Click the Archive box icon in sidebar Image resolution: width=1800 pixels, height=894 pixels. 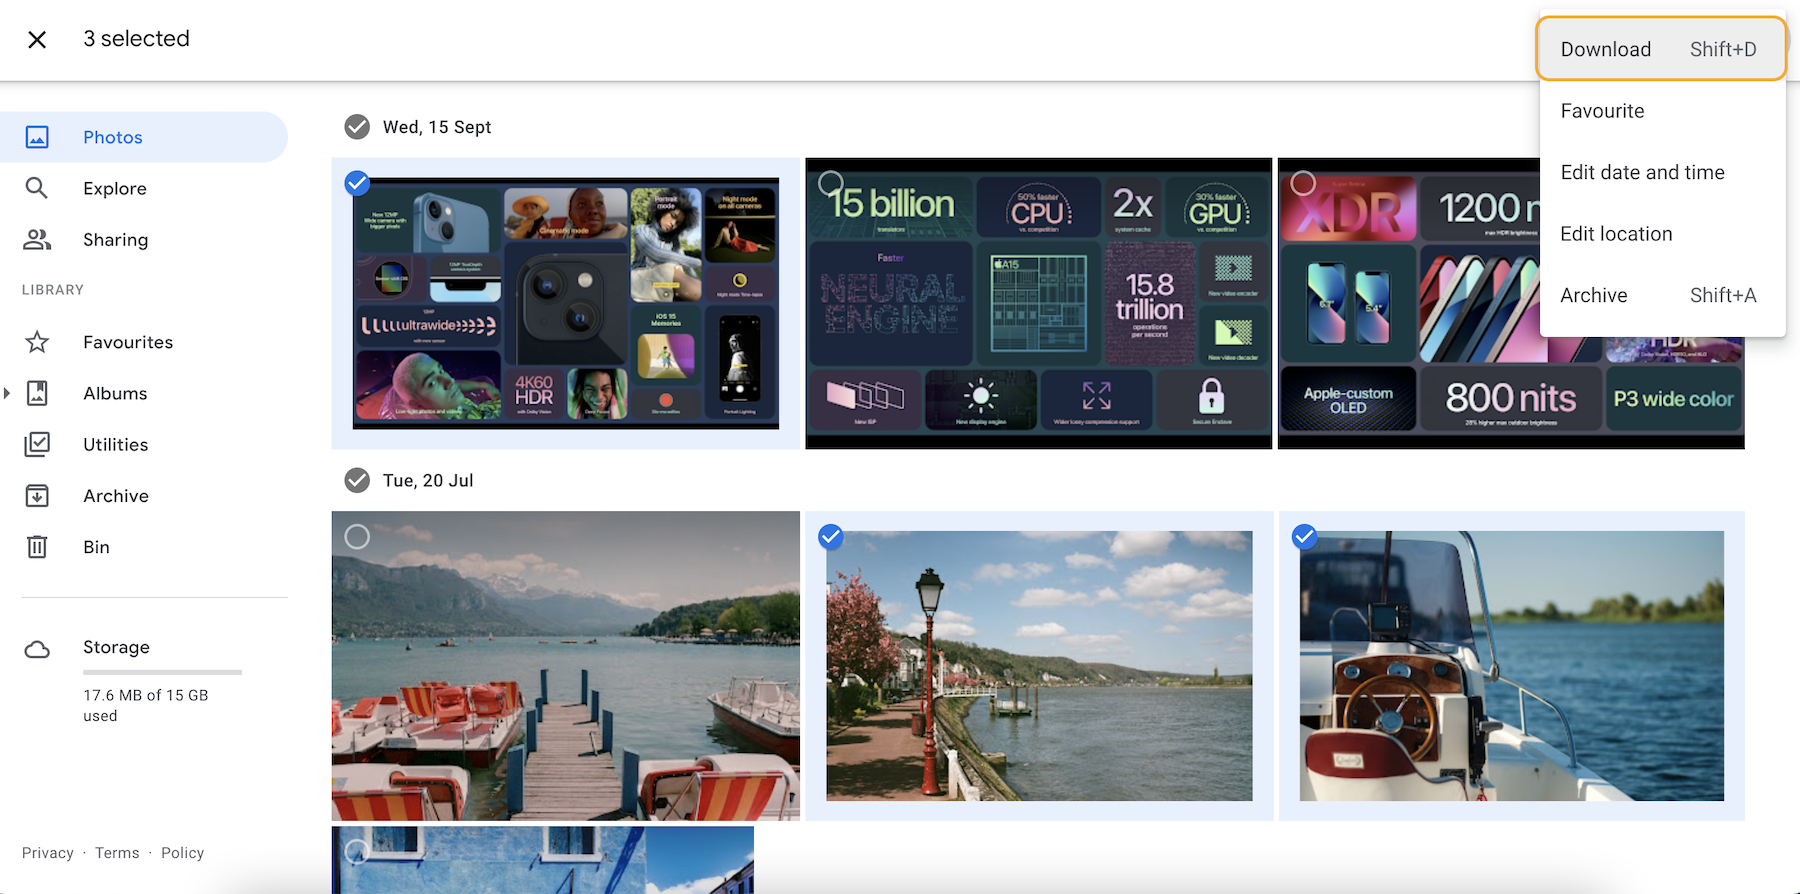pos(37,496)
